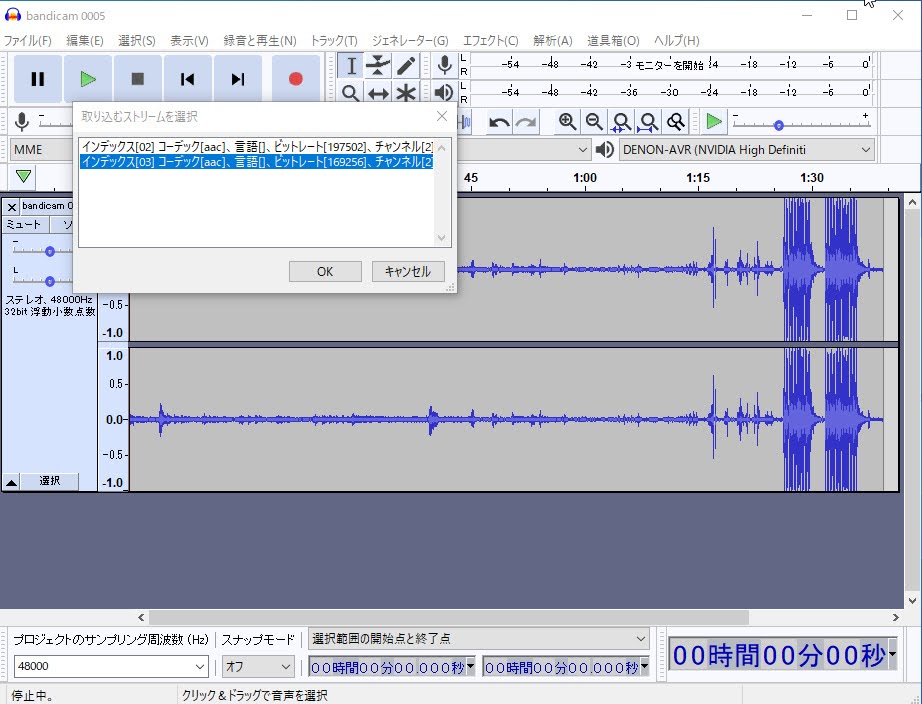Open the エフェクト(C) menu

[490, 41]
